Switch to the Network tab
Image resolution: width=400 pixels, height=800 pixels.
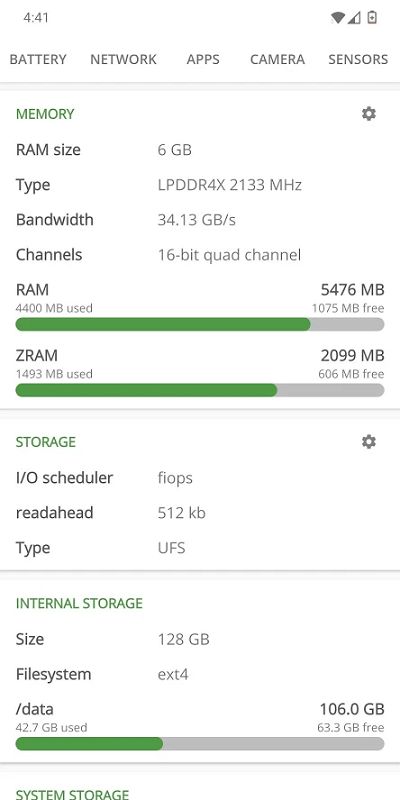pos(123,59)
